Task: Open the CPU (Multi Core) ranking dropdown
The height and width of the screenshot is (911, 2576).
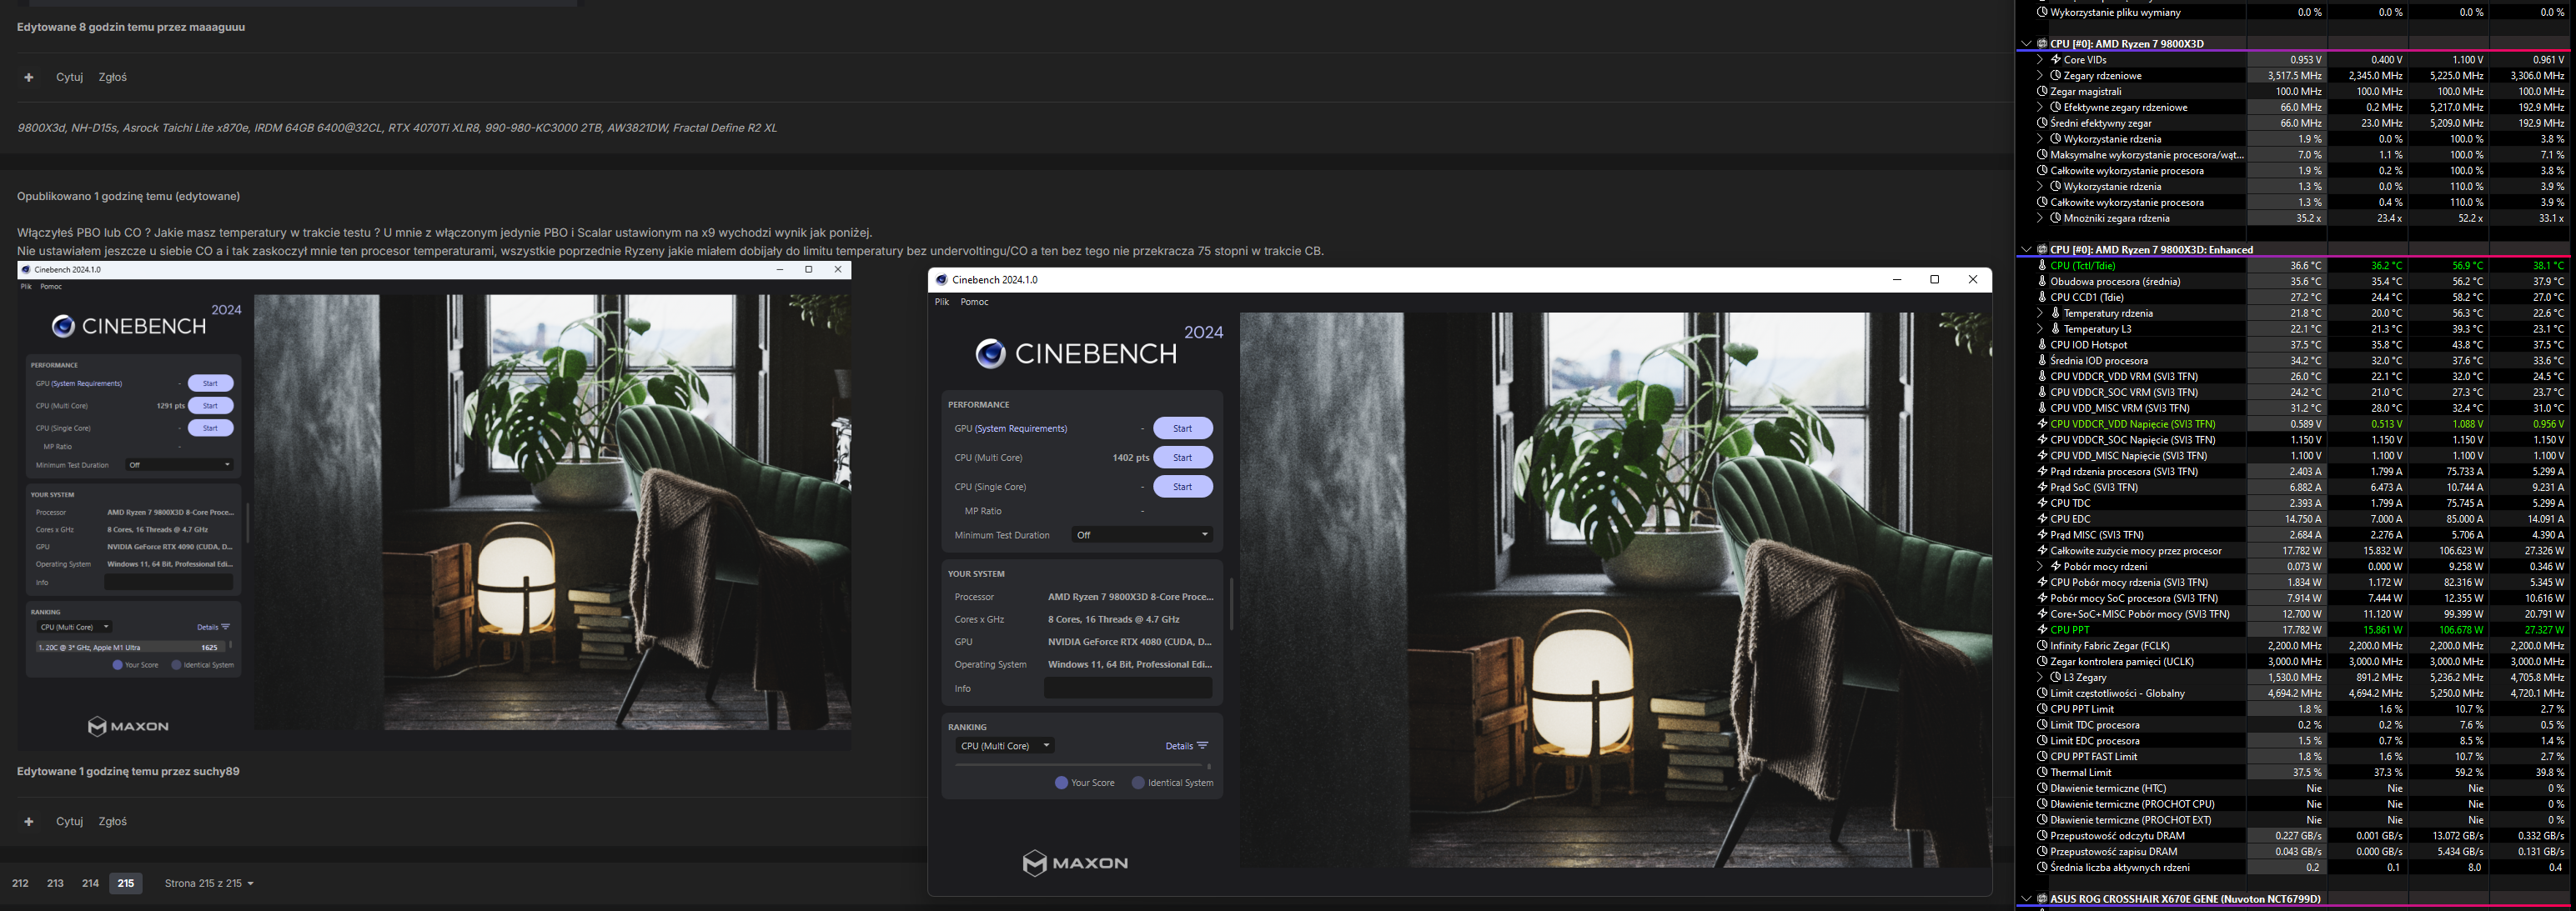Action: pyautogui.click(x=1004, y=746)
